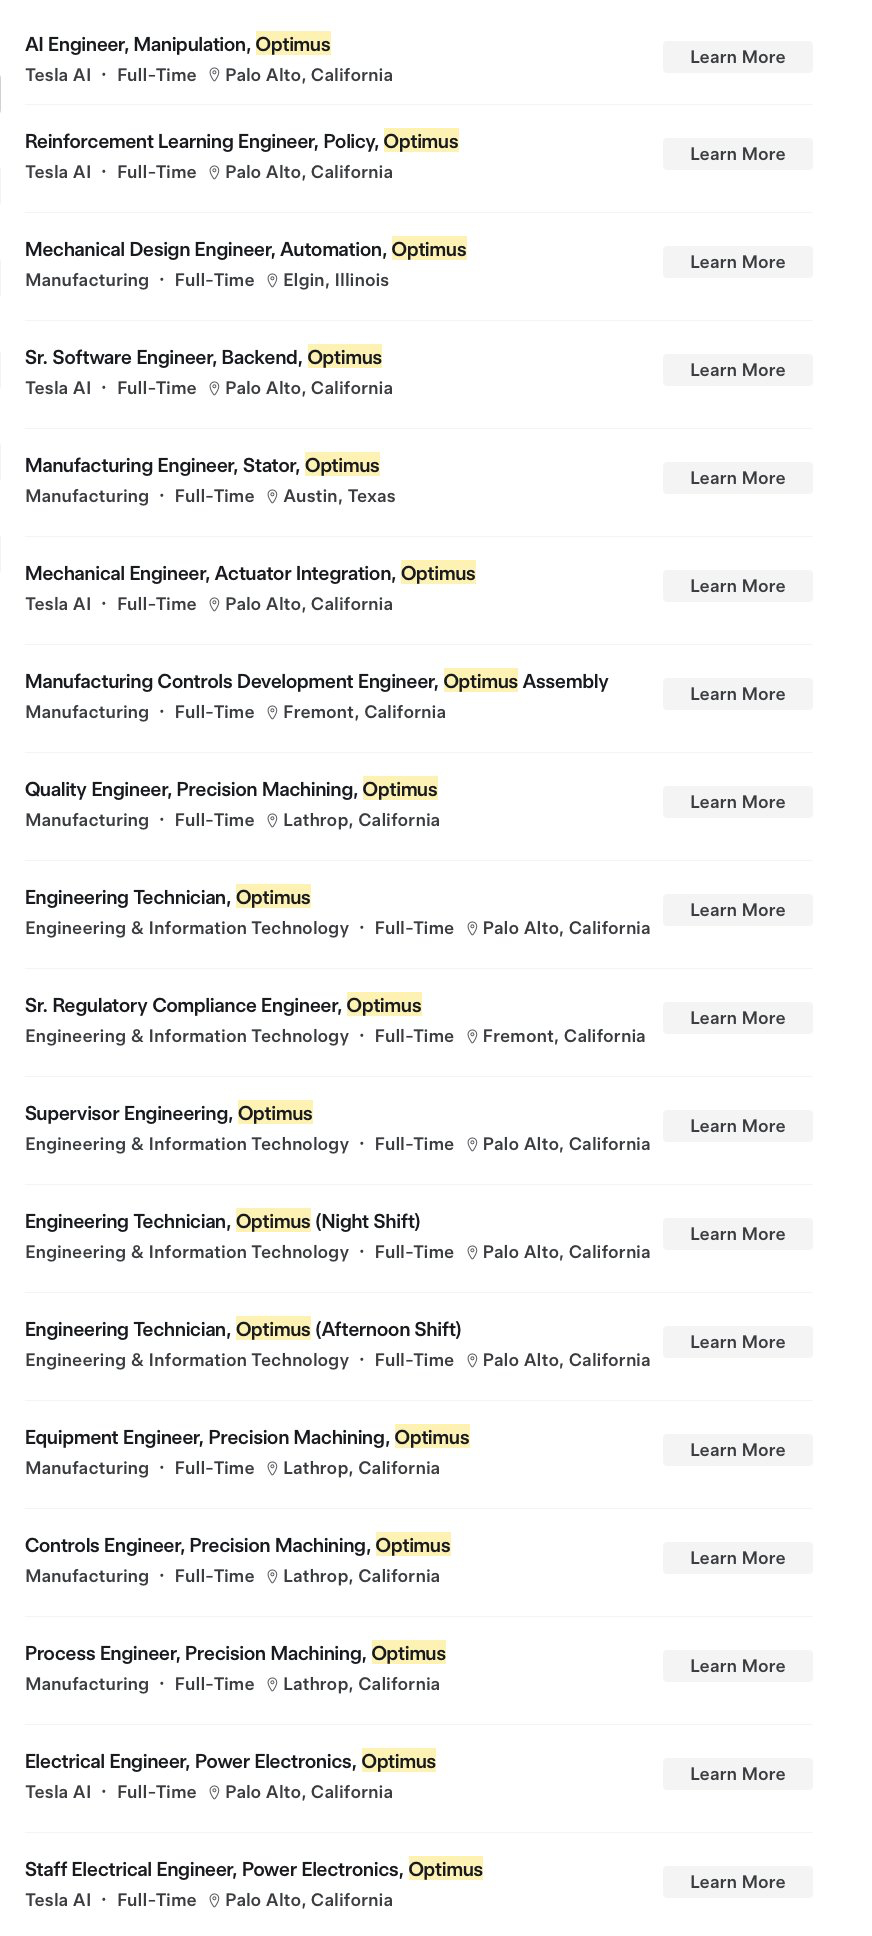
Task: Click Learn More for AI Engineer, Manipulation
Action: pyautogui.click(x=737, y=57)
